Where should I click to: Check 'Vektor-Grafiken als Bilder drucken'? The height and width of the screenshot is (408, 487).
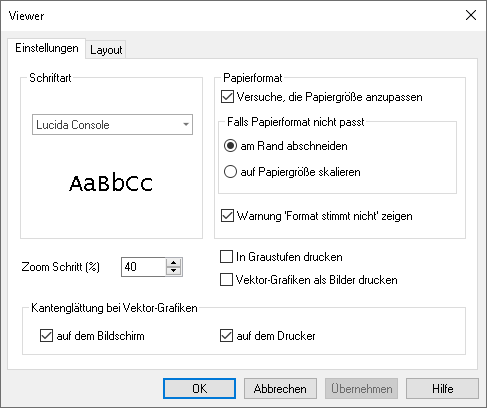pyautogui.click(x=226, y=280)
